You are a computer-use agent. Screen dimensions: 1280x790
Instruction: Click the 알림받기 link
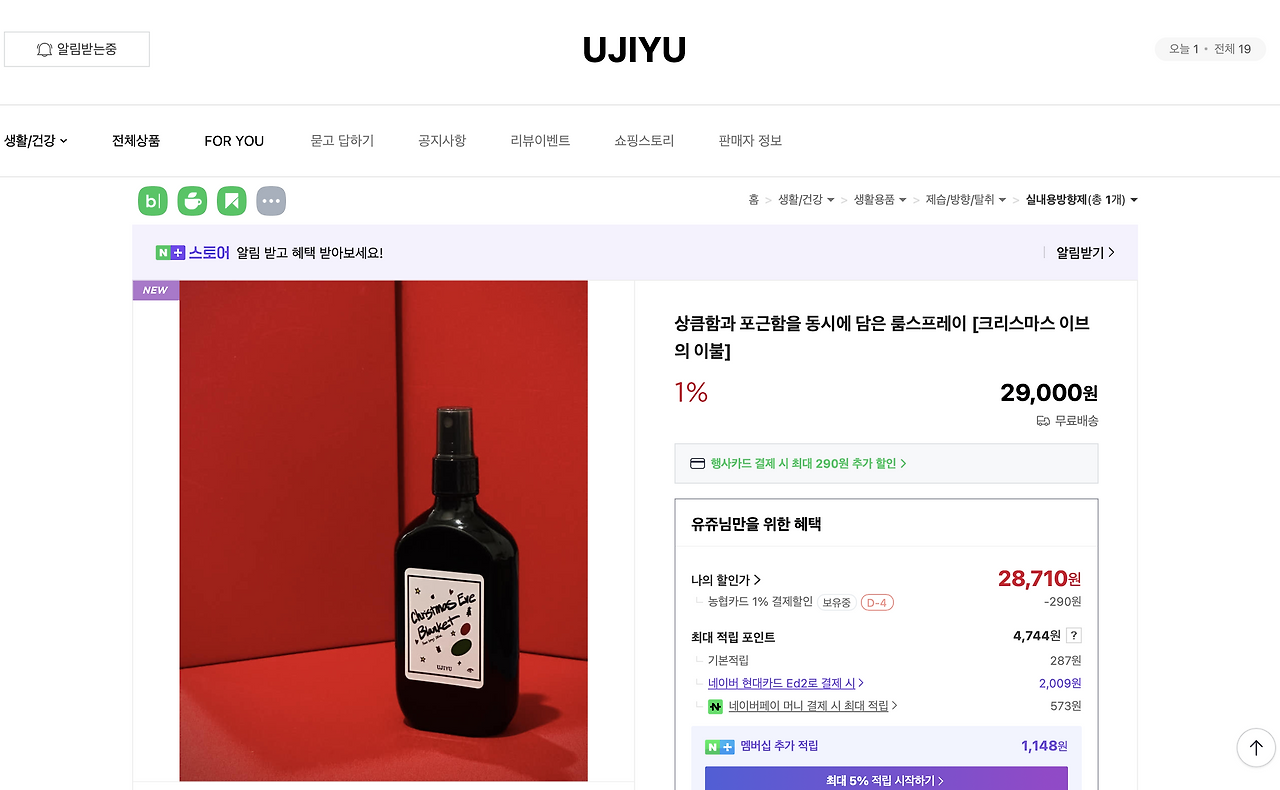[x=1085, y=253]
